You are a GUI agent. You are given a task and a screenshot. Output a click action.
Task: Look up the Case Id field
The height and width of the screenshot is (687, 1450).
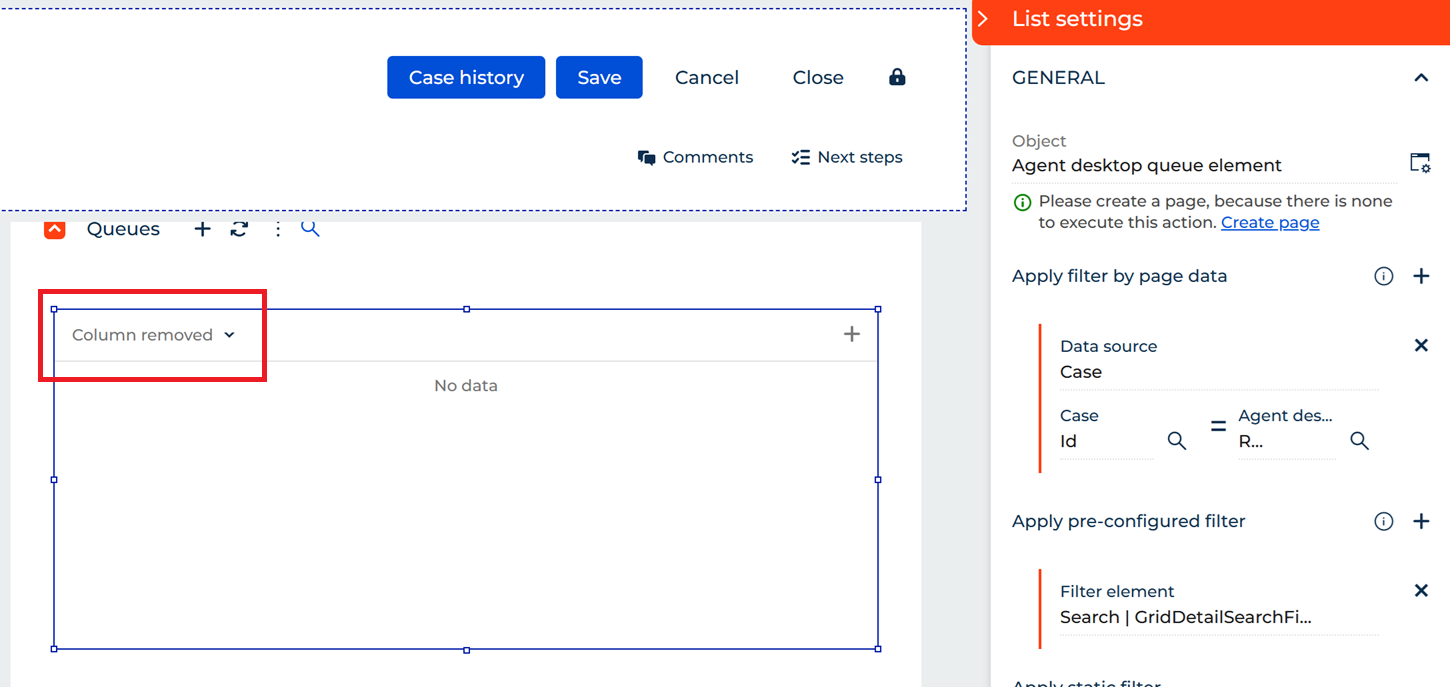(x=1177, y=441)
